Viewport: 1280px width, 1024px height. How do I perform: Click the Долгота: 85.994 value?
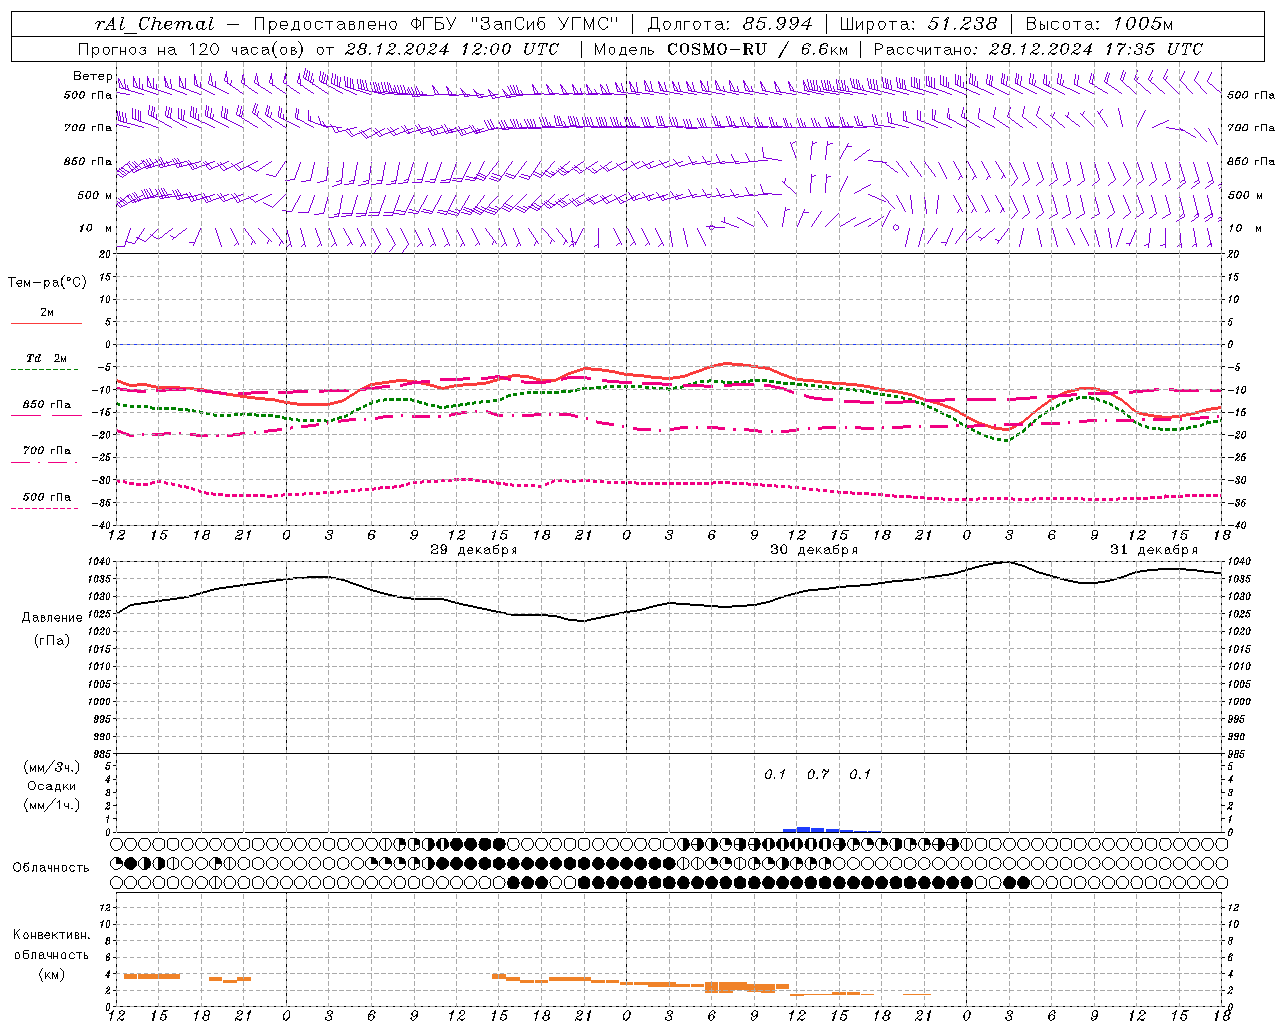point(730,24)
